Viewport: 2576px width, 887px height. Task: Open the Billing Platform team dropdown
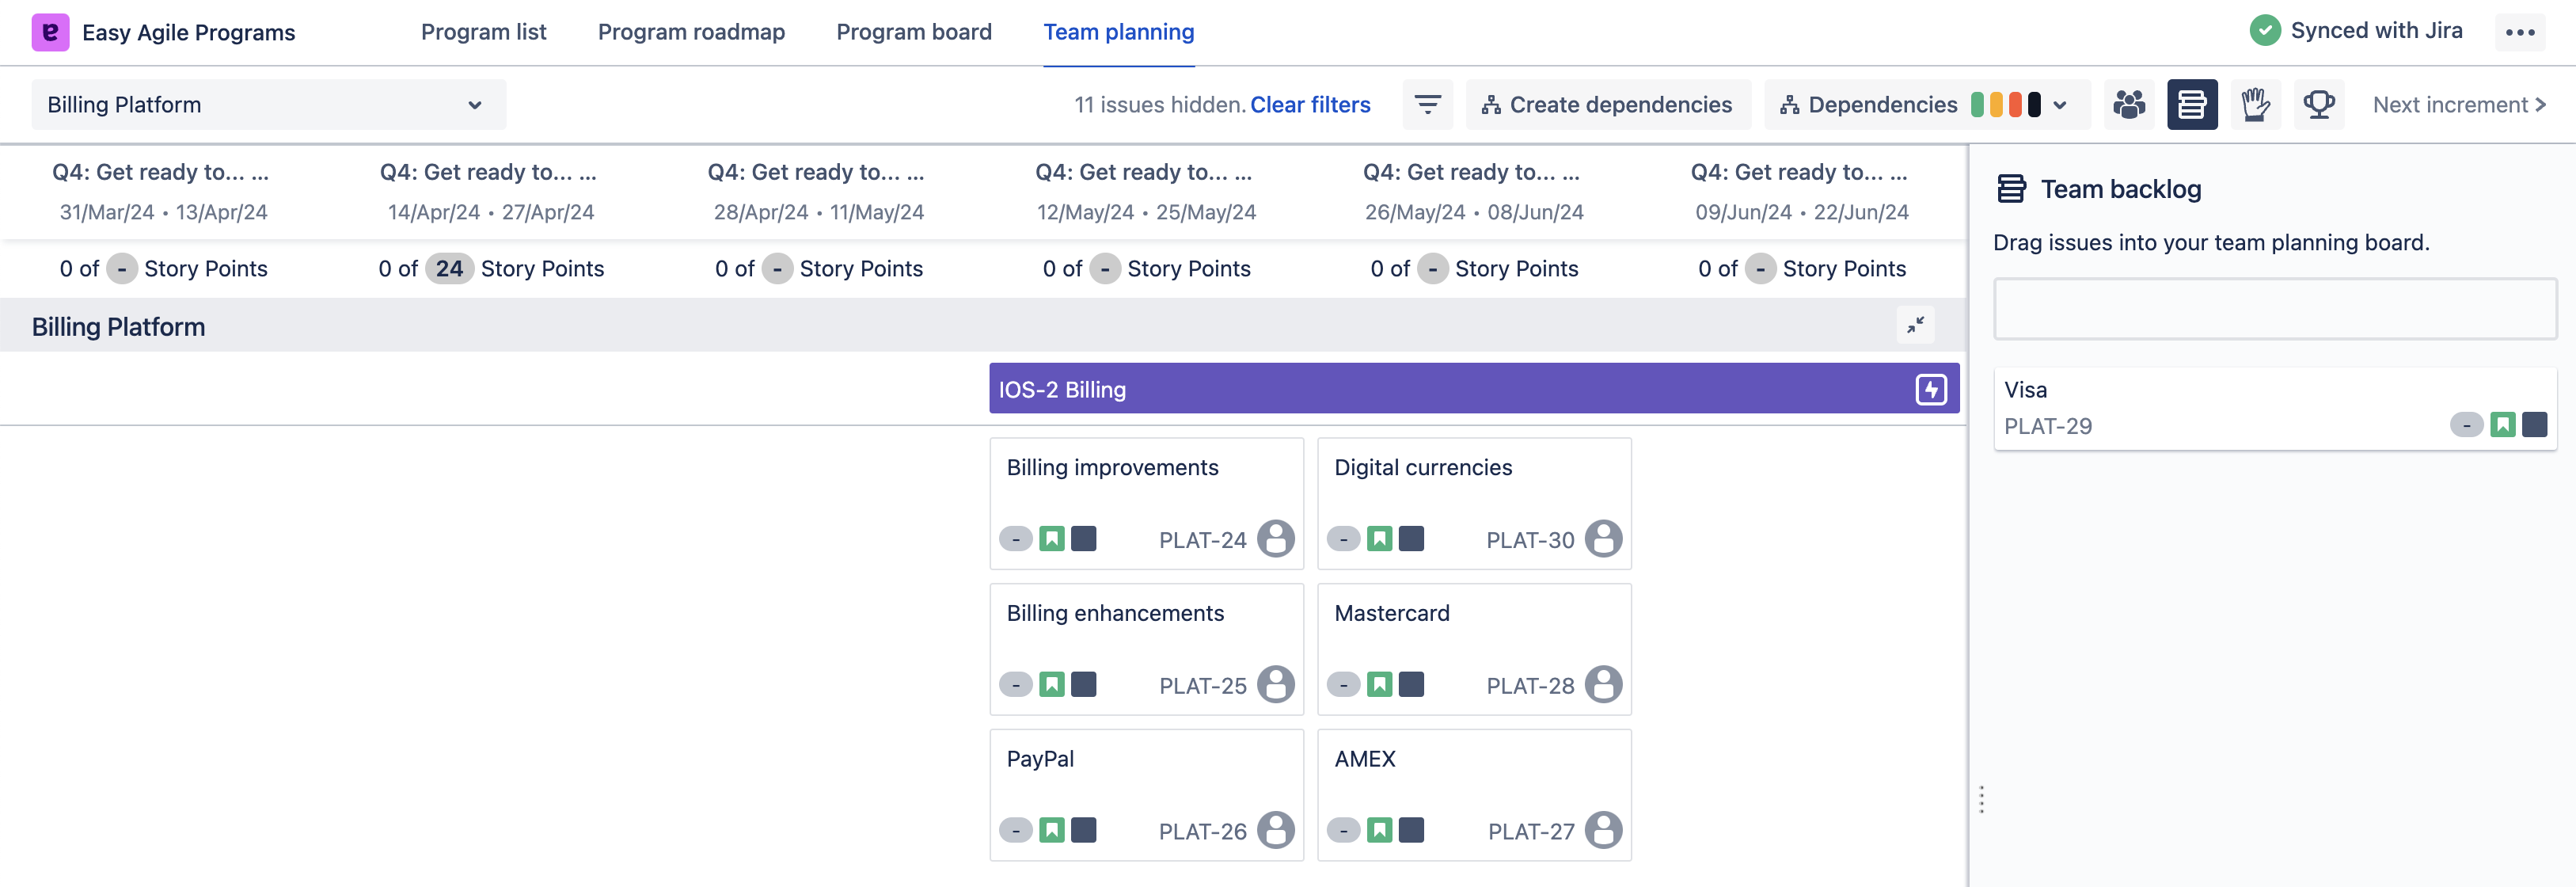coord(268,105)
